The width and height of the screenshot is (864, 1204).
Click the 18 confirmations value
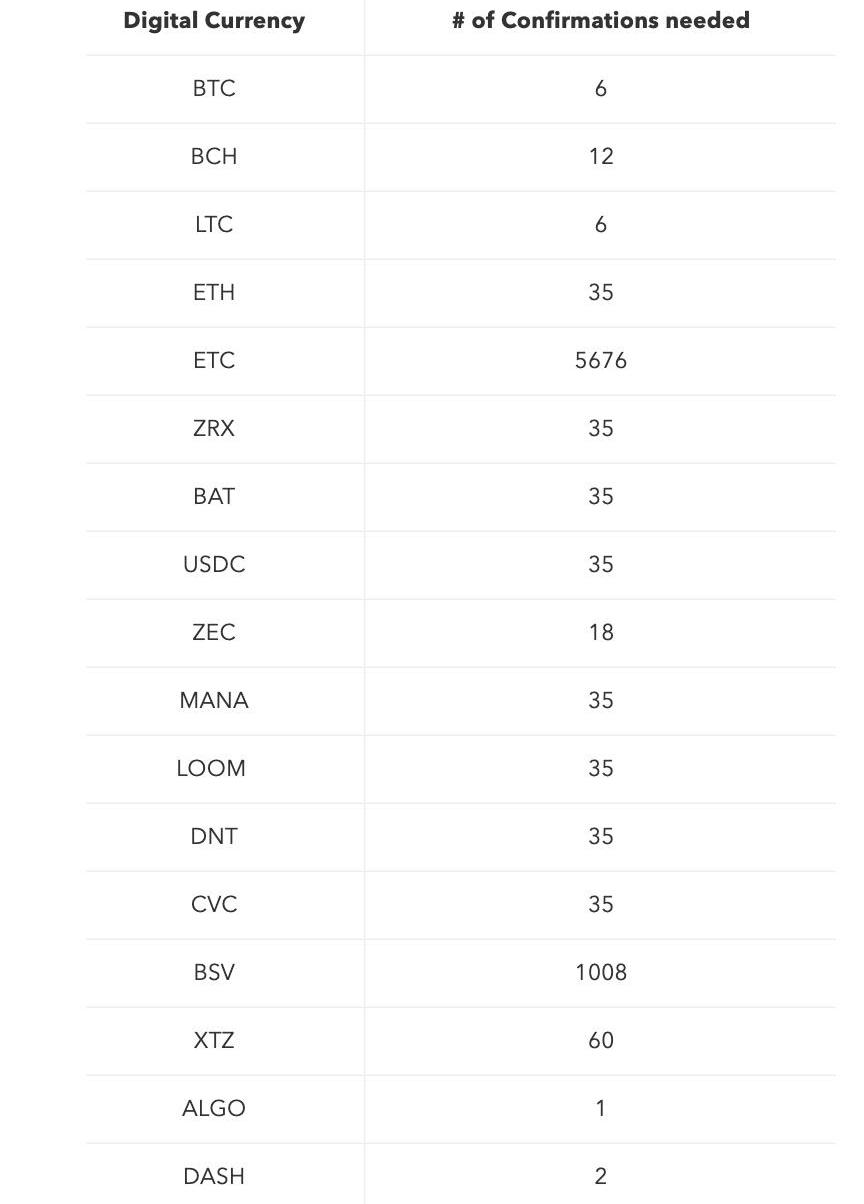tap(601, 633)
